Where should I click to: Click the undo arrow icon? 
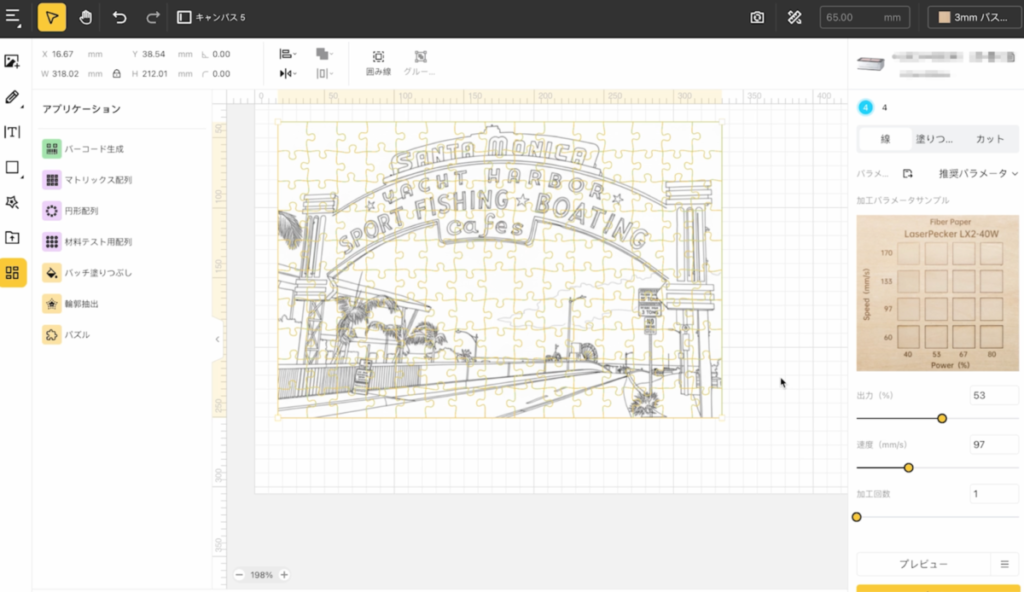click(x=120, y=17)
